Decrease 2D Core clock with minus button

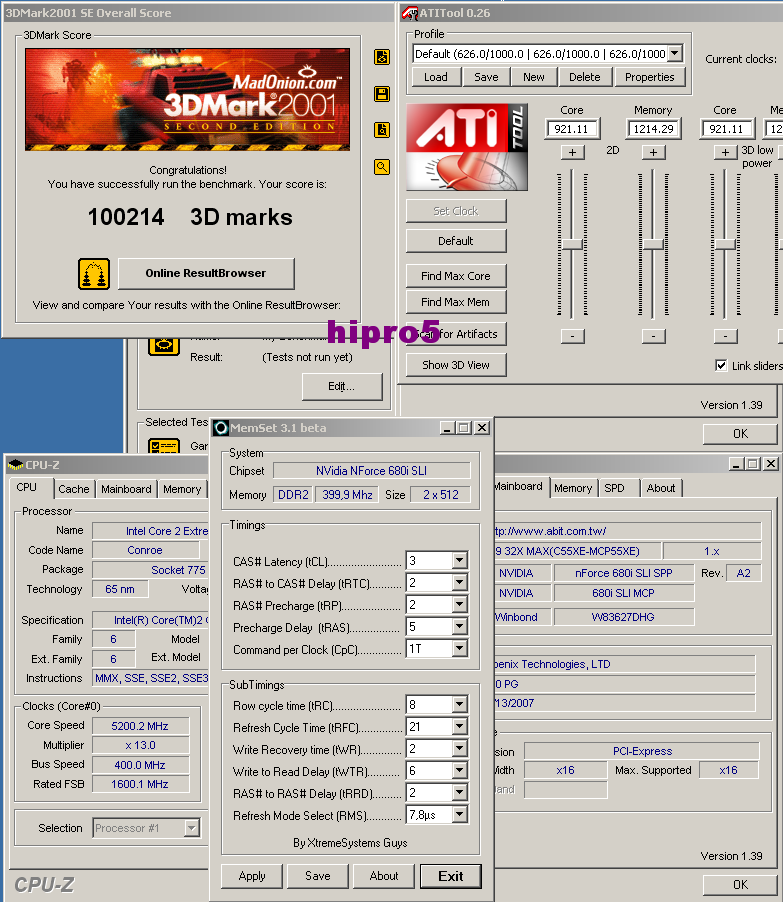point(572,335)
